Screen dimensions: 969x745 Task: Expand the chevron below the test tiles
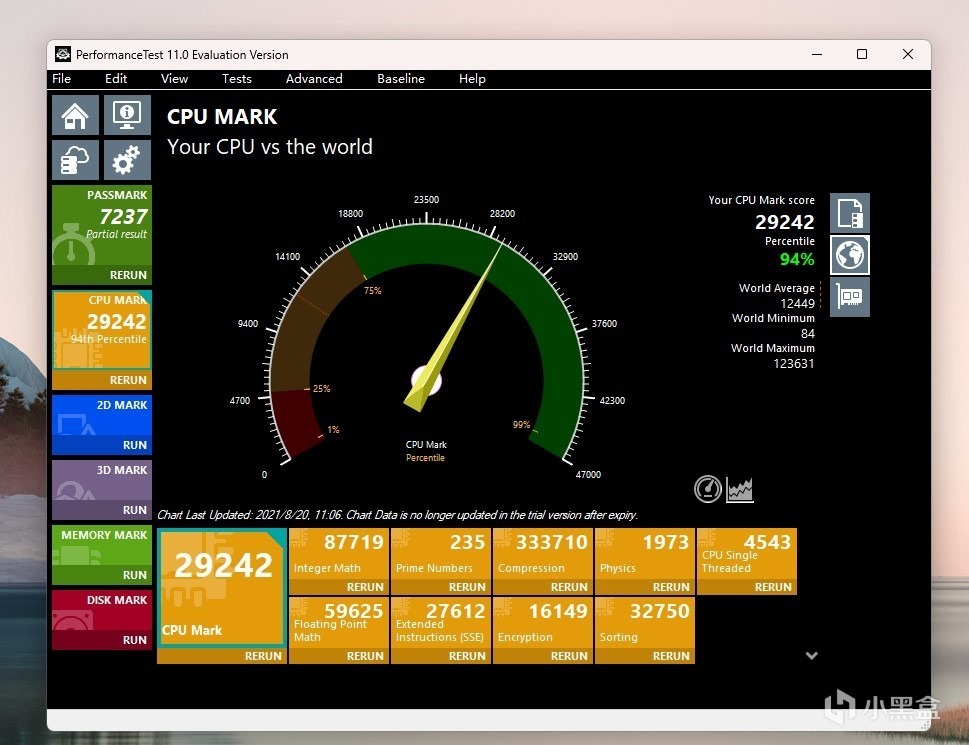pos(812,655)
